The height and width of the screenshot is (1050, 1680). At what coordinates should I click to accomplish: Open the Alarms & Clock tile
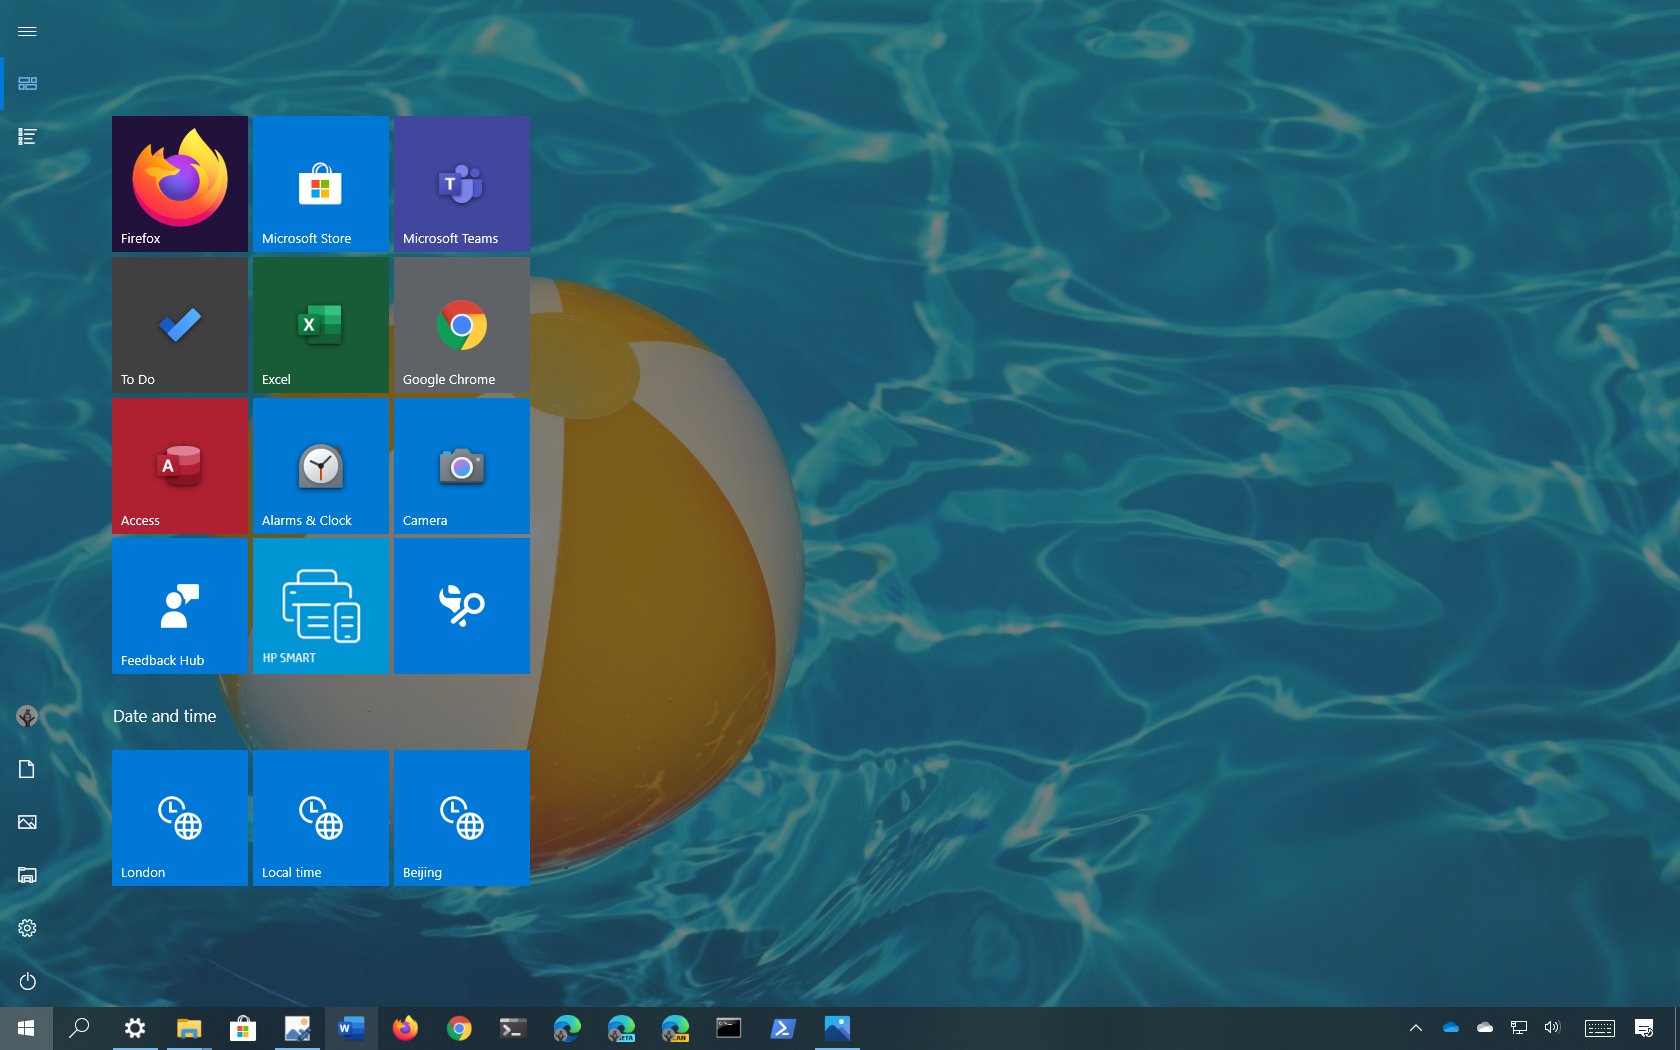tap(321, 466)
